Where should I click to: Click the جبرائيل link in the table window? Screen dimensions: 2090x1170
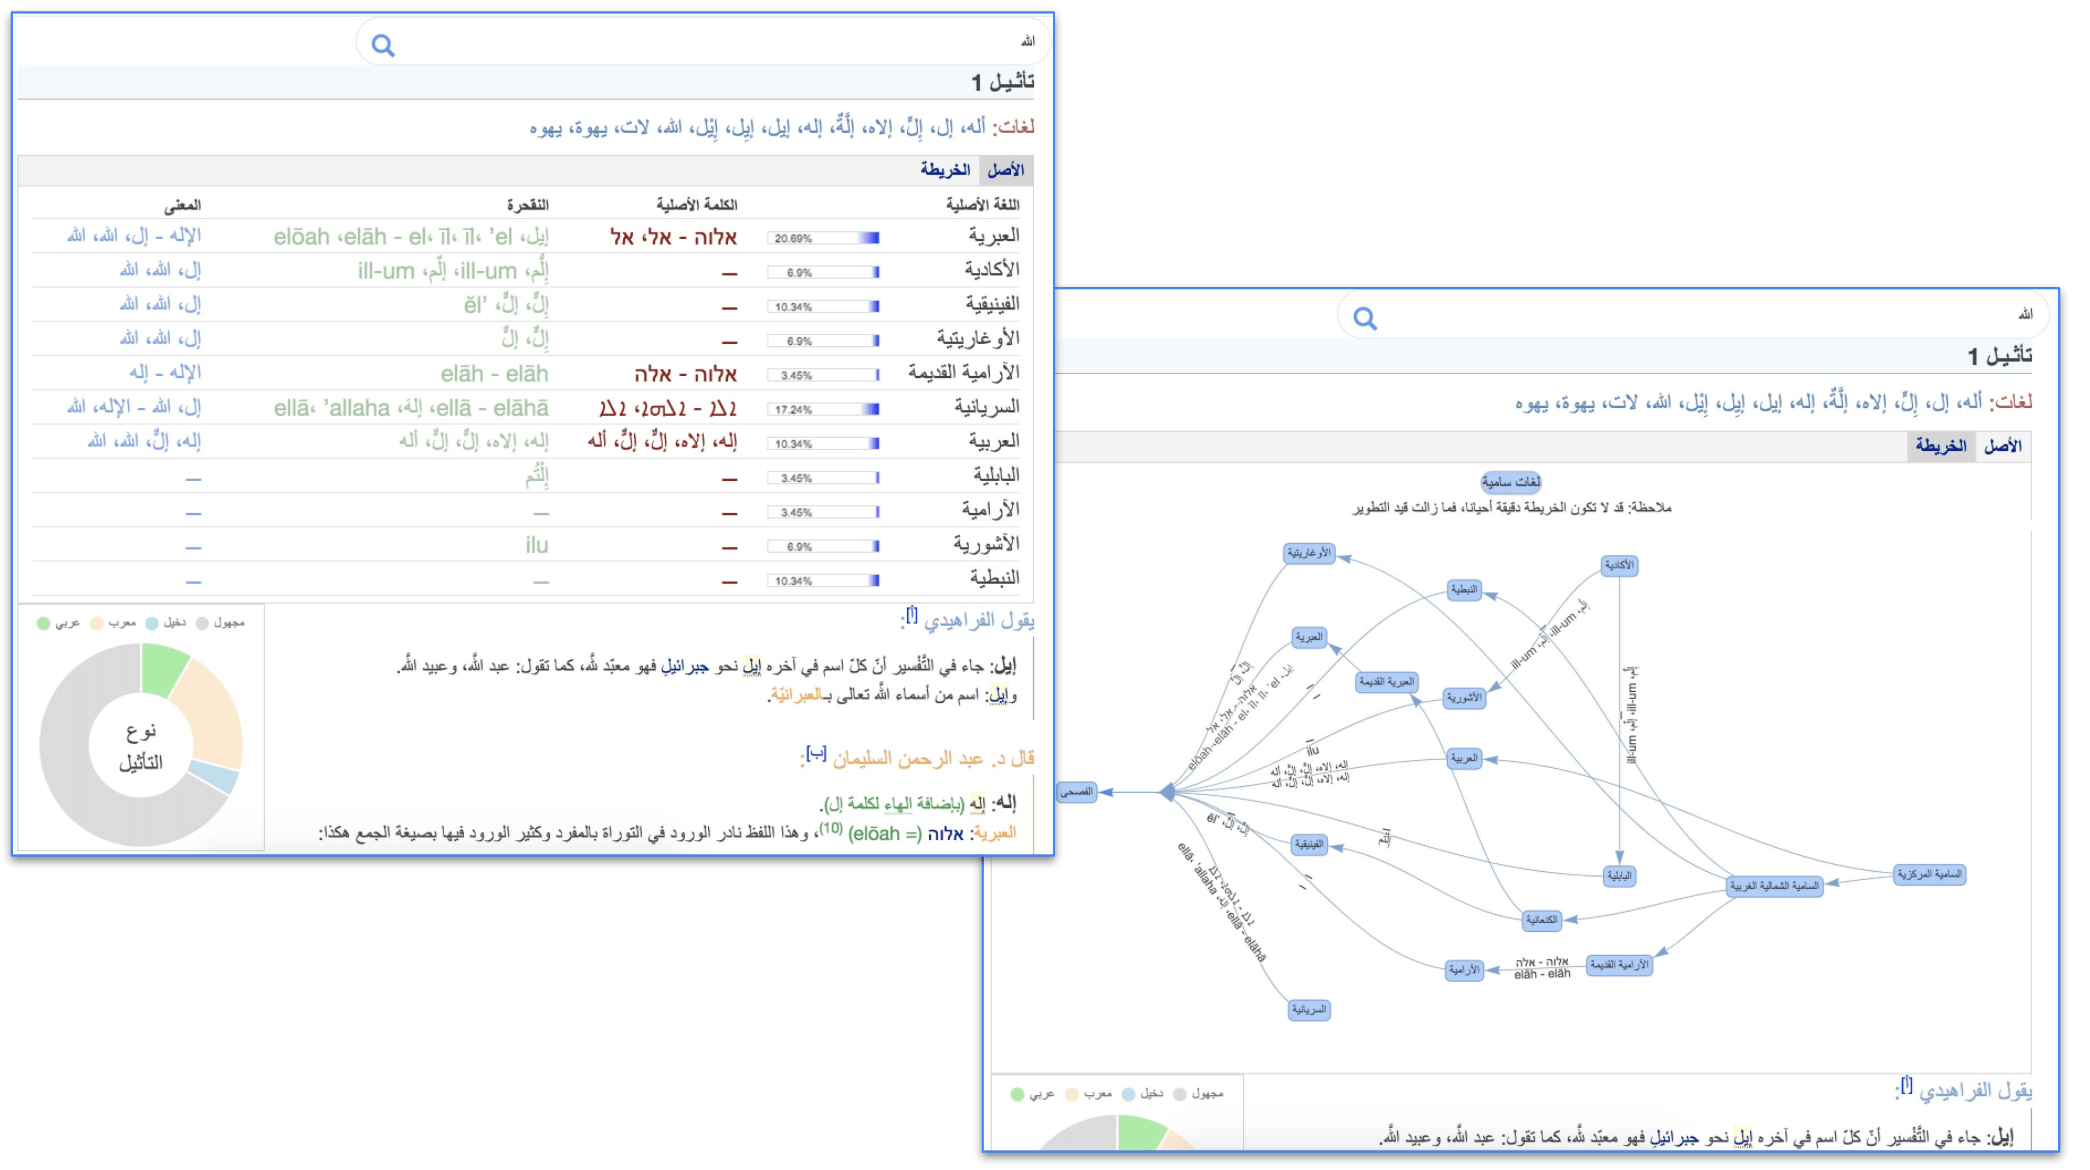tap(685, 666)
